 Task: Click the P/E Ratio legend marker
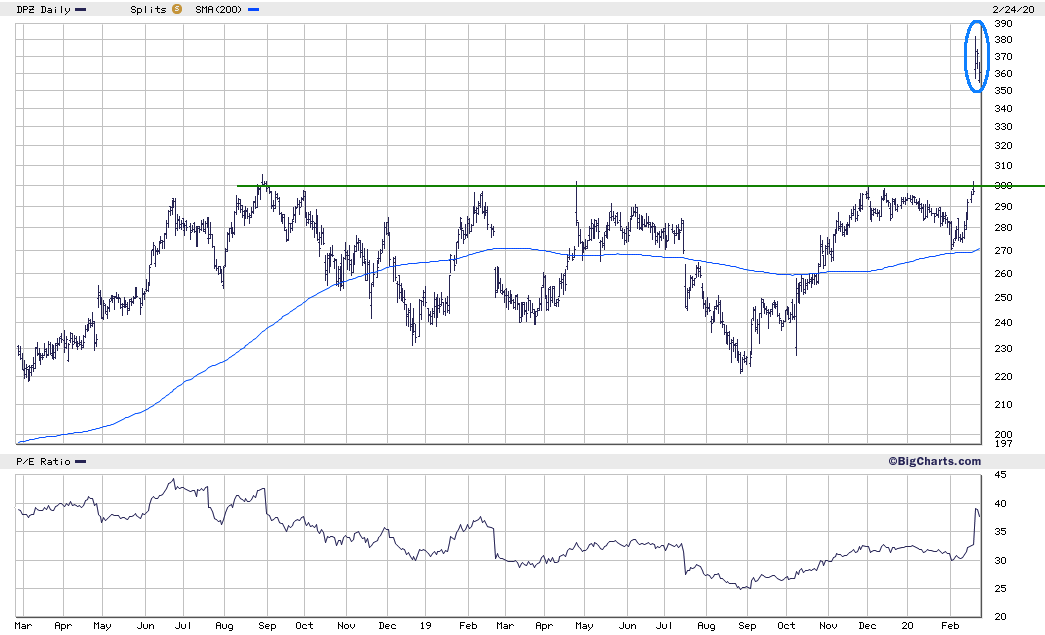(x=81, y=462)
